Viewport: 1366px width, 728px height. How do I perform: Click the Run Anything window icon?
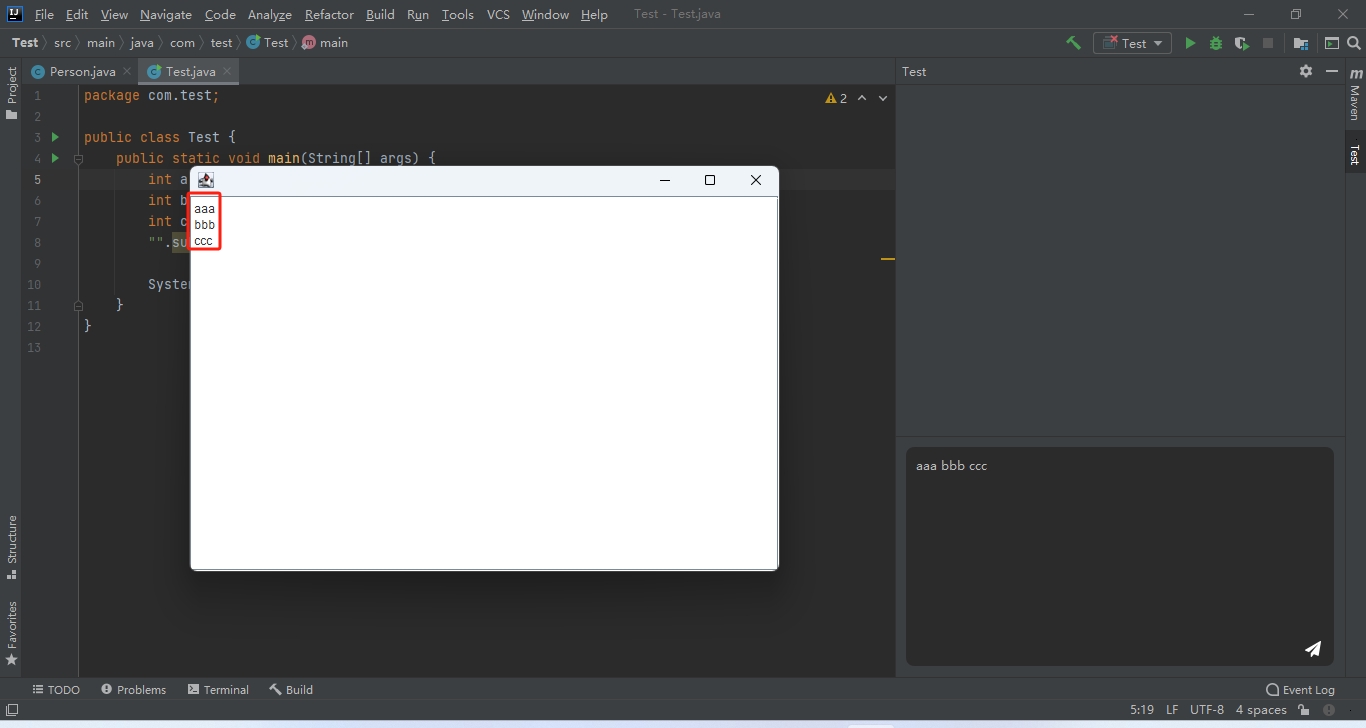[x=1332, y=43]
